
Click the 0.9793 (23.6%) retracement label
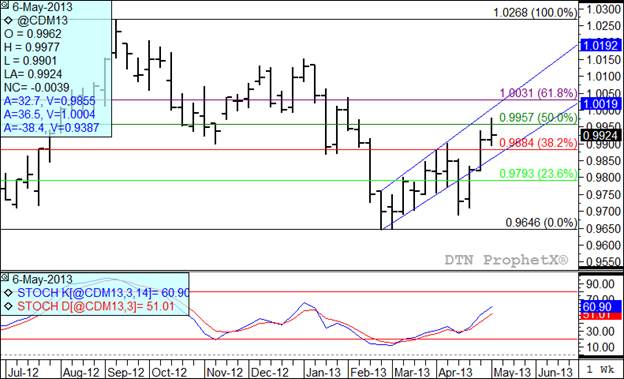pyautogui.click(x=538, y=174)
